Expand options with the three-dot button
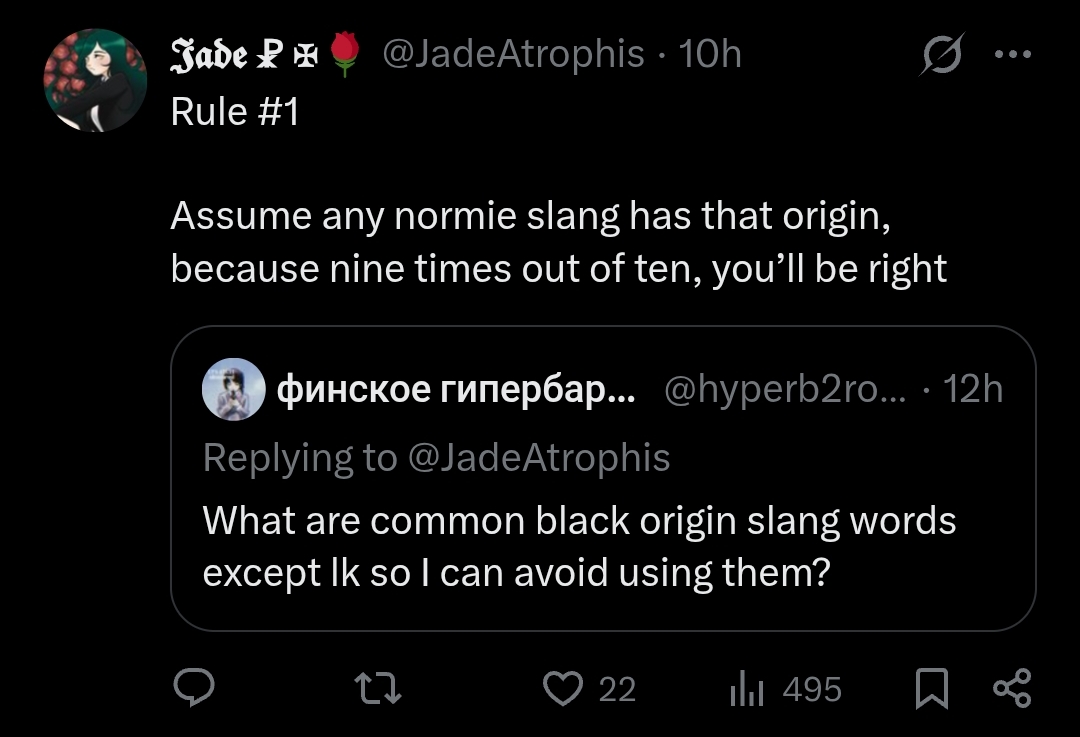 point(1014,54)
